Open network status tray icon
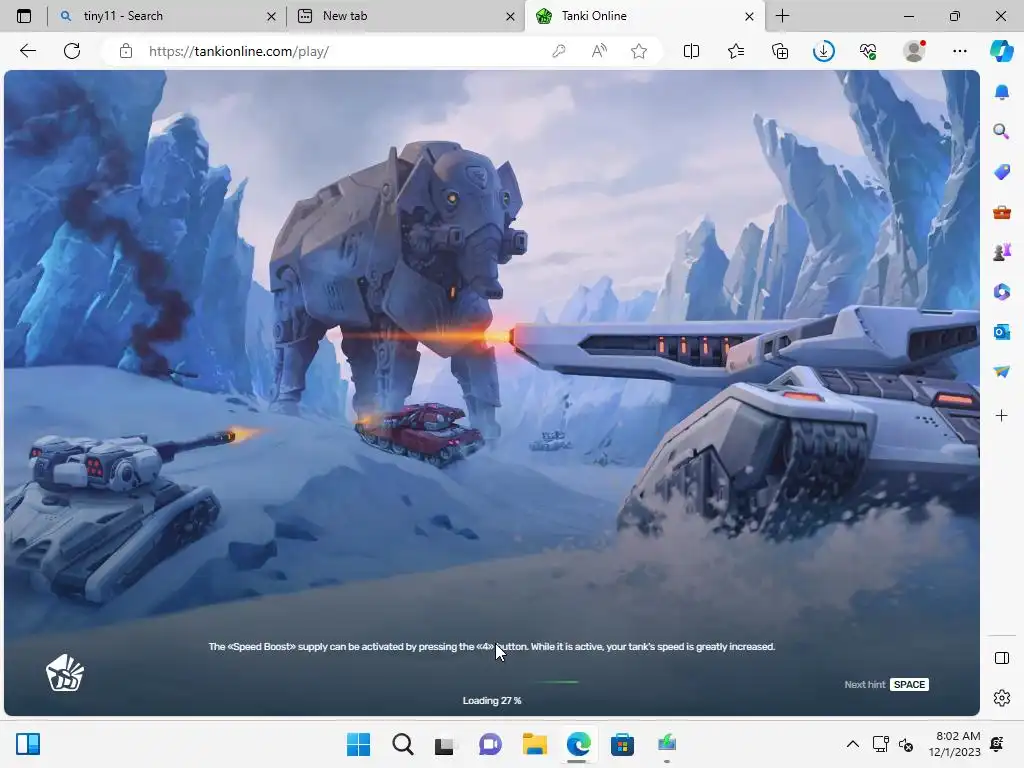The width and height of the screenshot is (1024, 768). point(880,744)
